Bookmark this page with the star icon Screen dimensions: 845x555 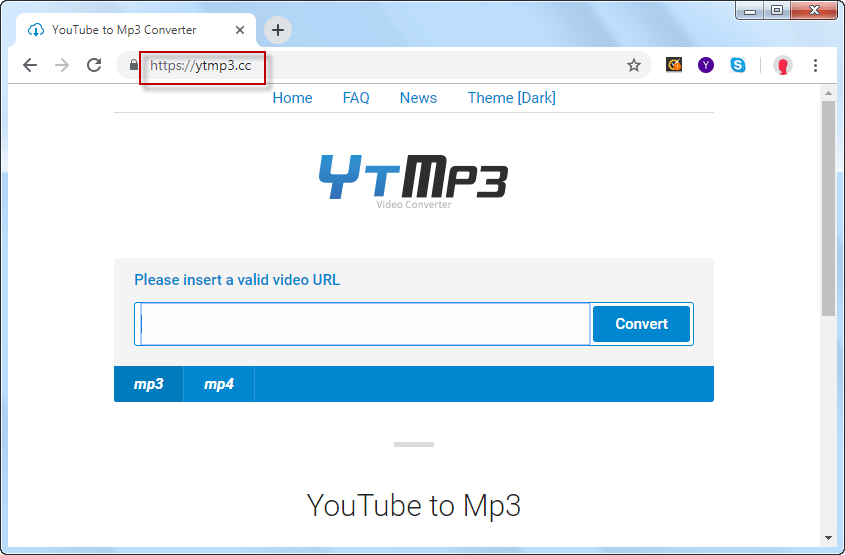point(634,65)
